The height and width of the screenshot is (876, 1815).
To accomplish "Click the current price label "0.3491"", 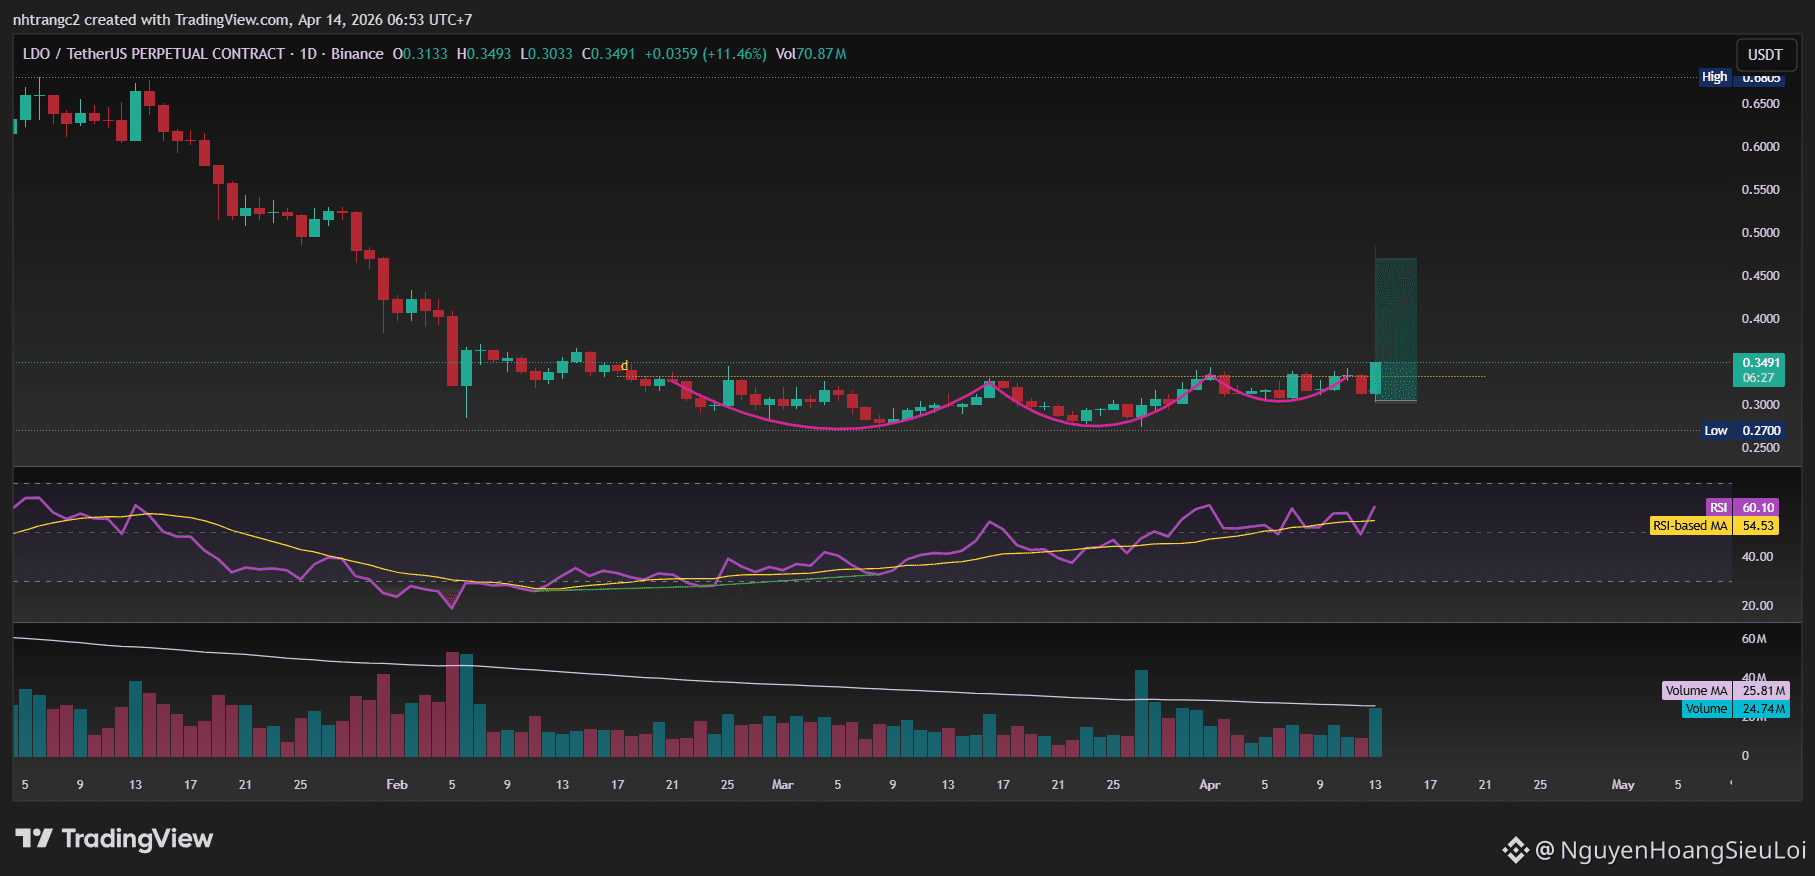I will [1761, 363].
